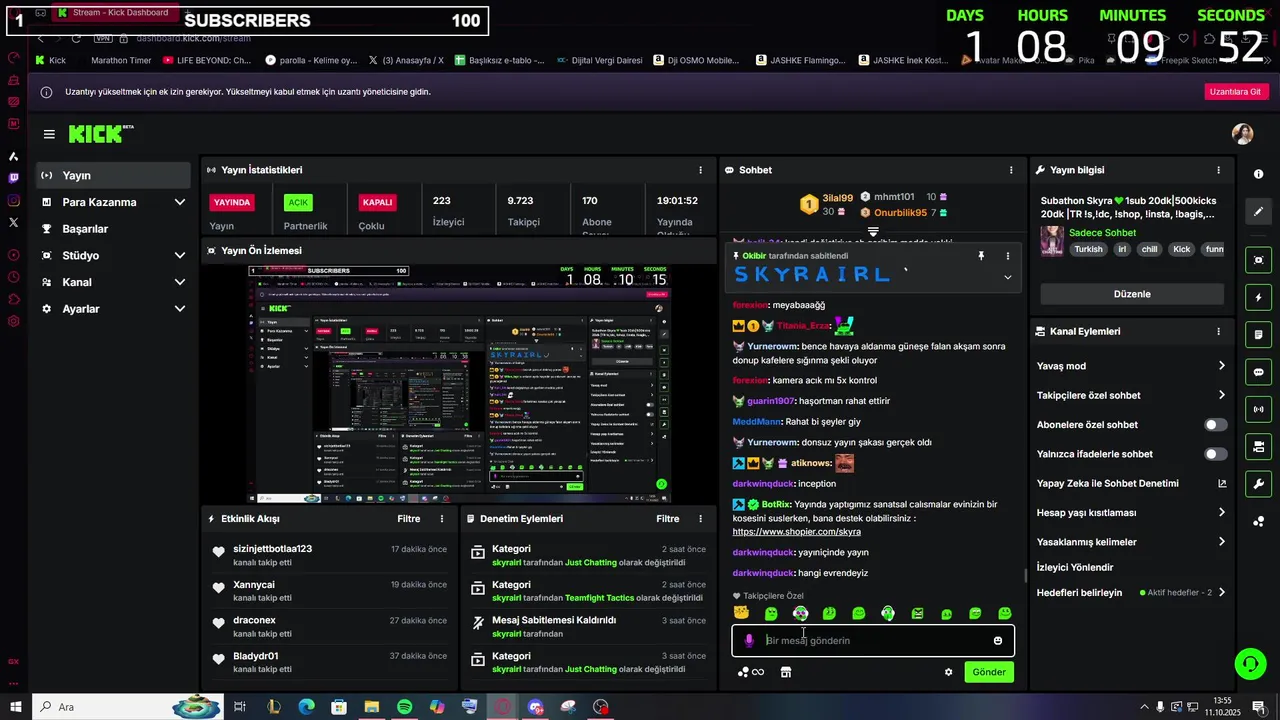Open the info icon in right toolbar
This screenshot has width=1280, height=720.
tap(1258, 174)
